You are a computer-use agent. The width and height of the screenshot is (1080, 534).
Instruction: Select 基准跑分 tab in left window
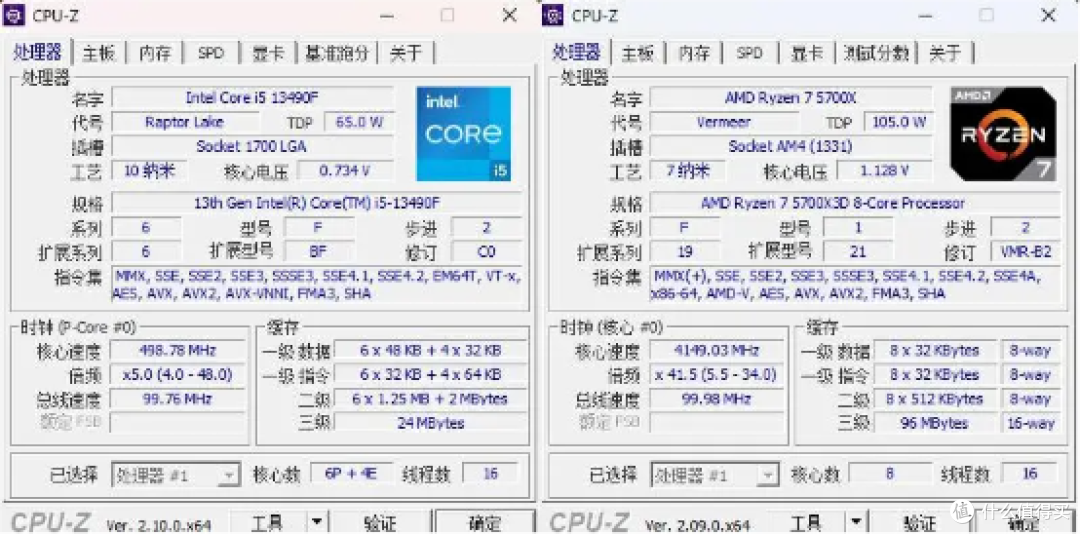coord(338,53)
